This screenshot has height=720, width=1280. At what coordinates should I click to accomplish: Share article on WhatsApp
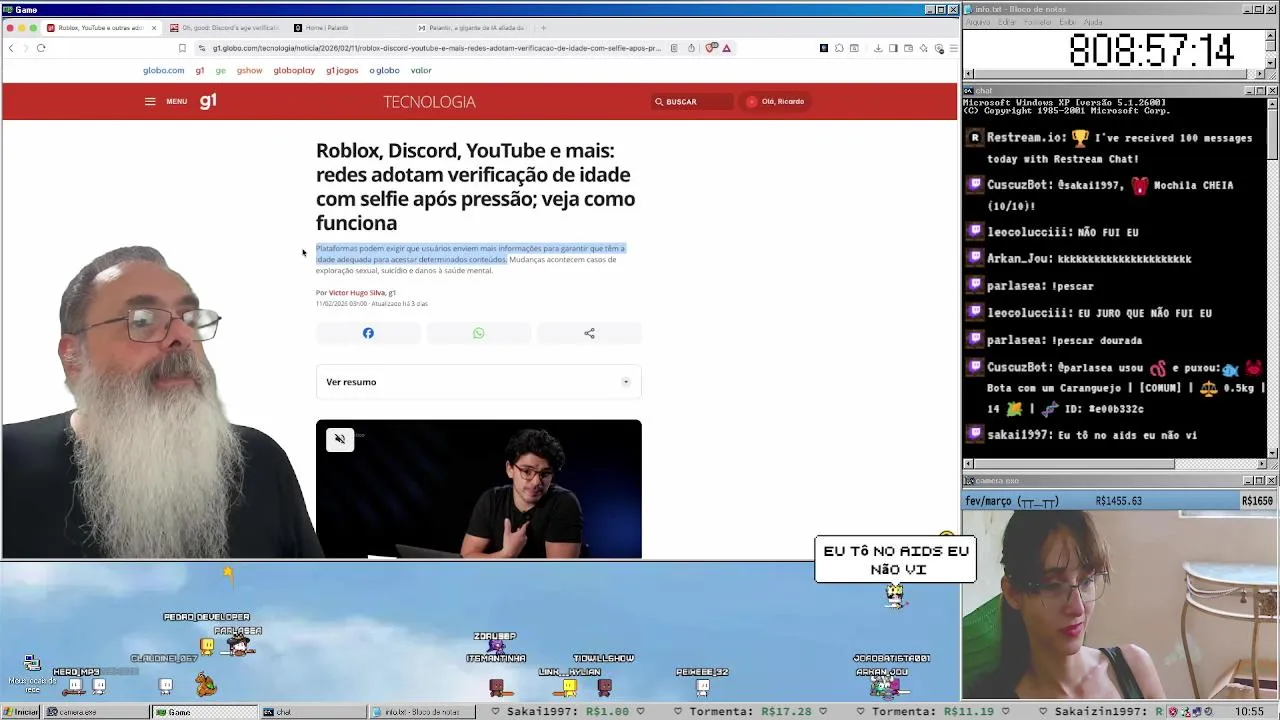(478, 333)
